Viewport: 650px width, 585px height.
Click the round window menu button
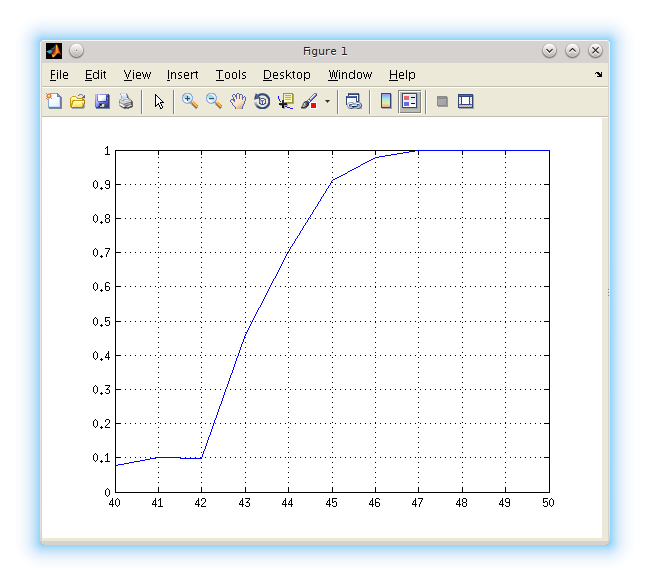[x=76, y=51]
